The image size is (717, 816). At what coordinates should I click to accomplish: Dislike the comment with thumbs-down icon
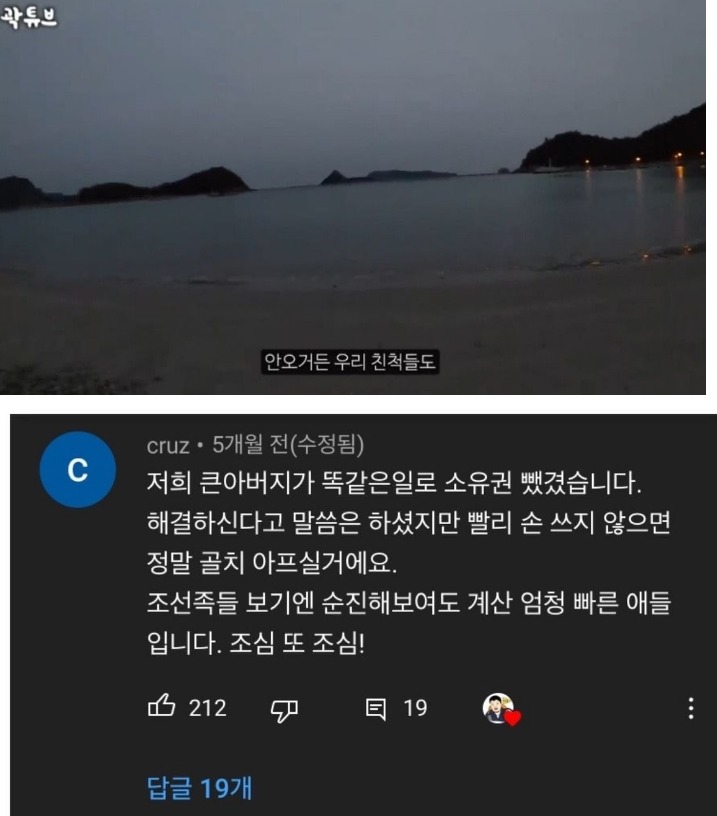284,710
